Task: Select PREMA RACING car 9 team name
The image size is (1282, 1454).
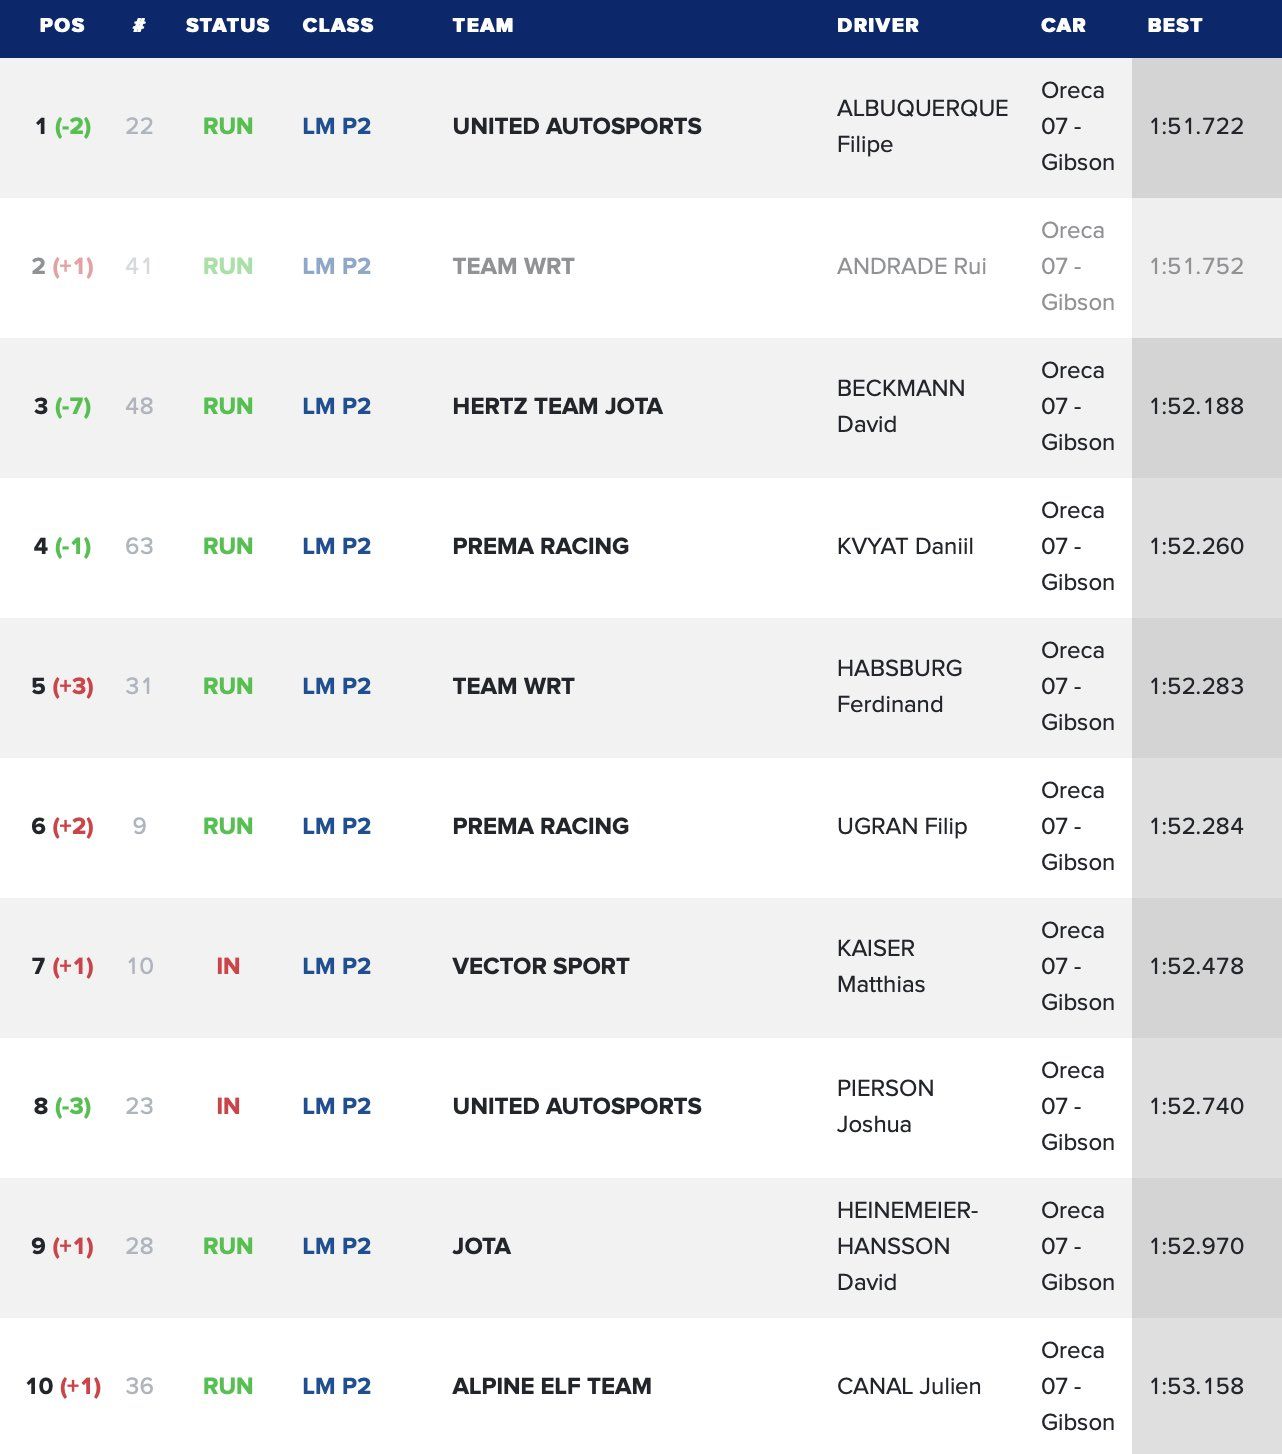Action: click(540, 826)
